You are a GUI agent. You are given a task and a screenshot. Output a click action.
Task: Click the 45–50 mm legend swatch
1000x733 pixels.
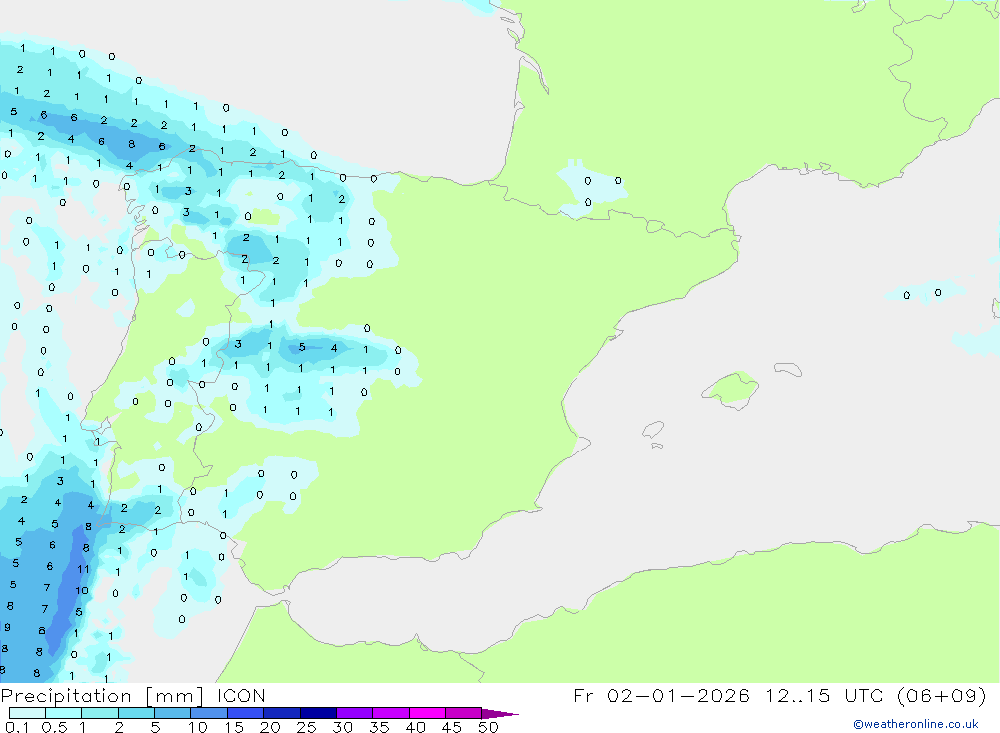[x=464, y=713]
